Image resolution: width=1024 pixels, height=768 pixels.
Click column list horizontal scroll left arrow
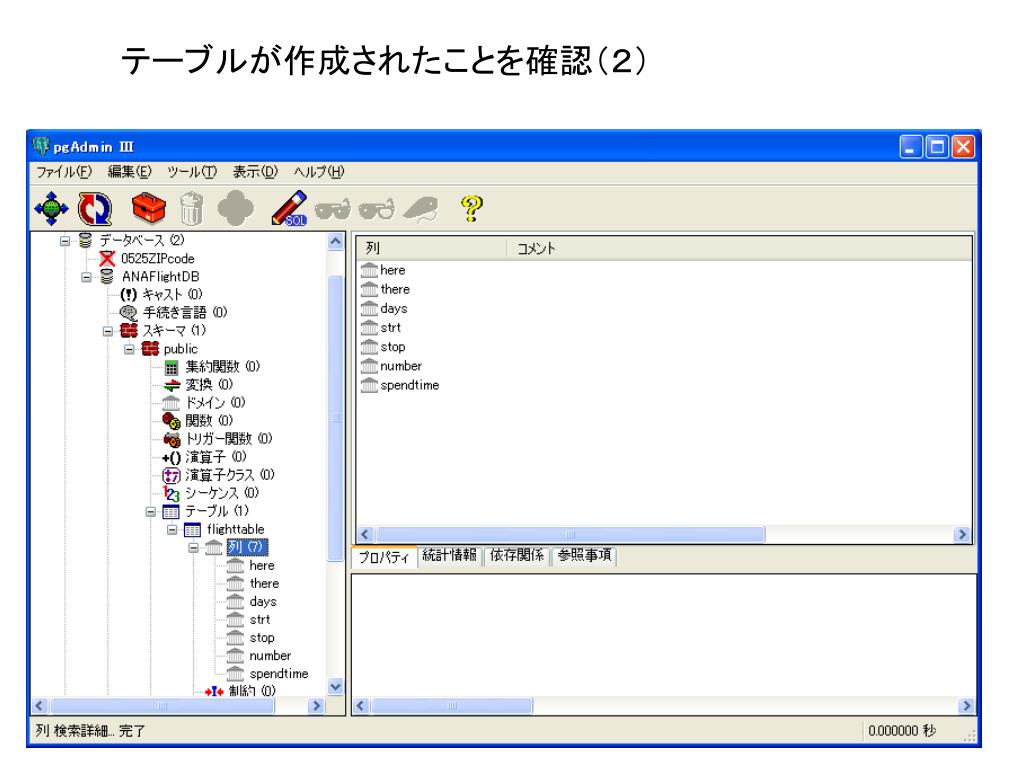tap(366, 535)
